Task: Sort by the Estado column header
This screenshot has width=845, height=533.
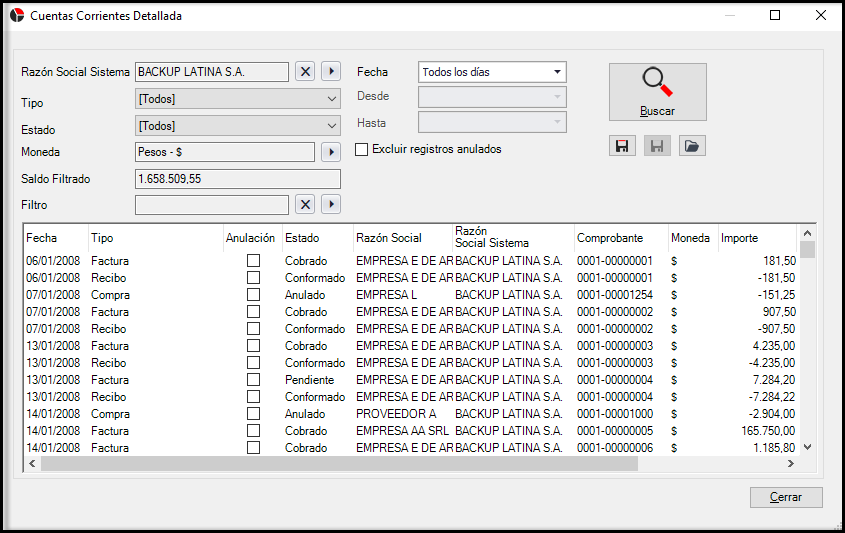Action: (x=318, y=238)
